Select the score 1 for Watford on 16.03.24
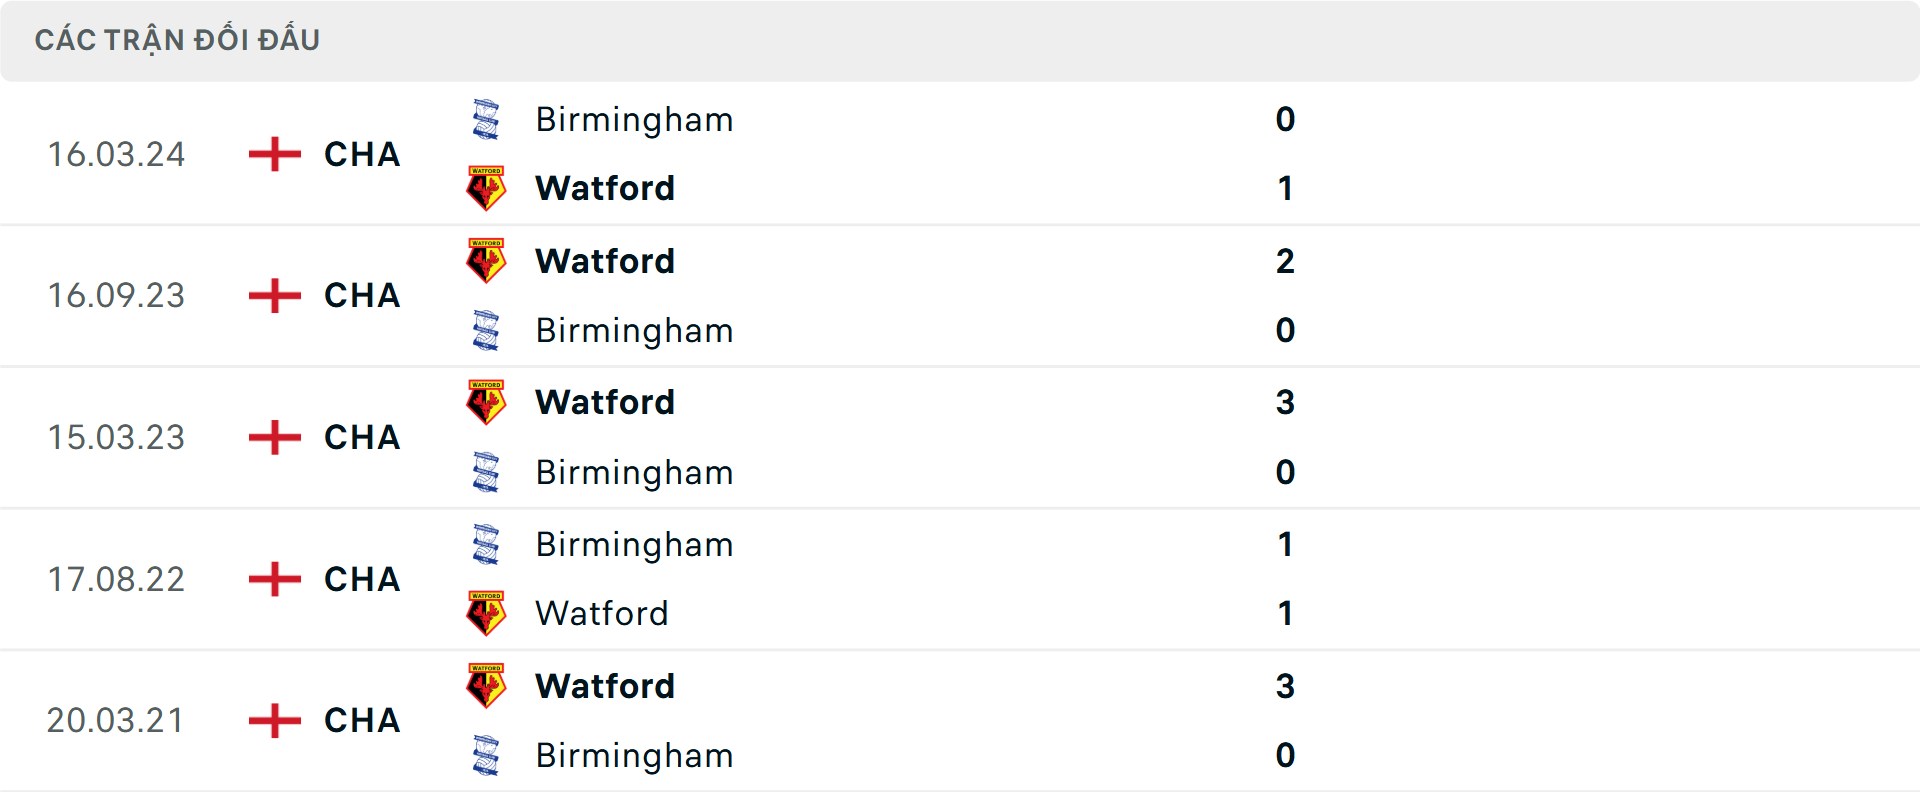 tap(1286, 188)
